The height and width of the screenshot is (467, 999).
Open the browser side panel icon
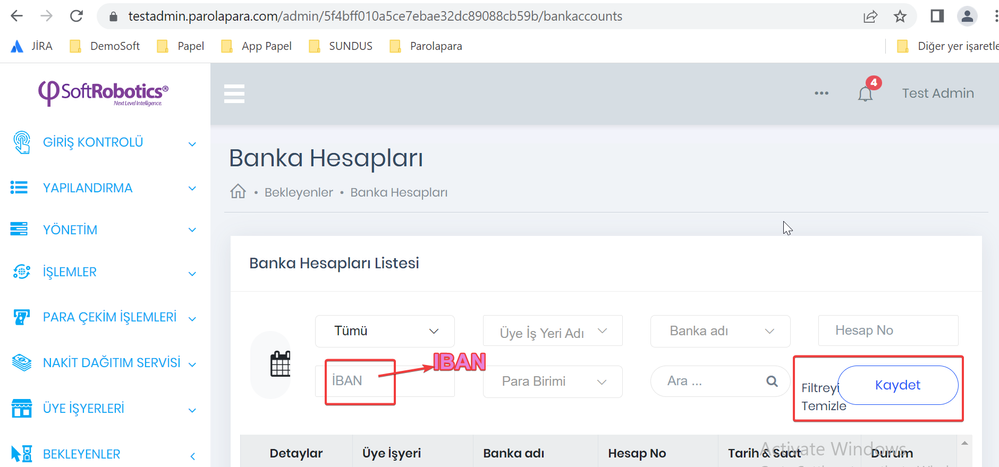pos(937,16)
